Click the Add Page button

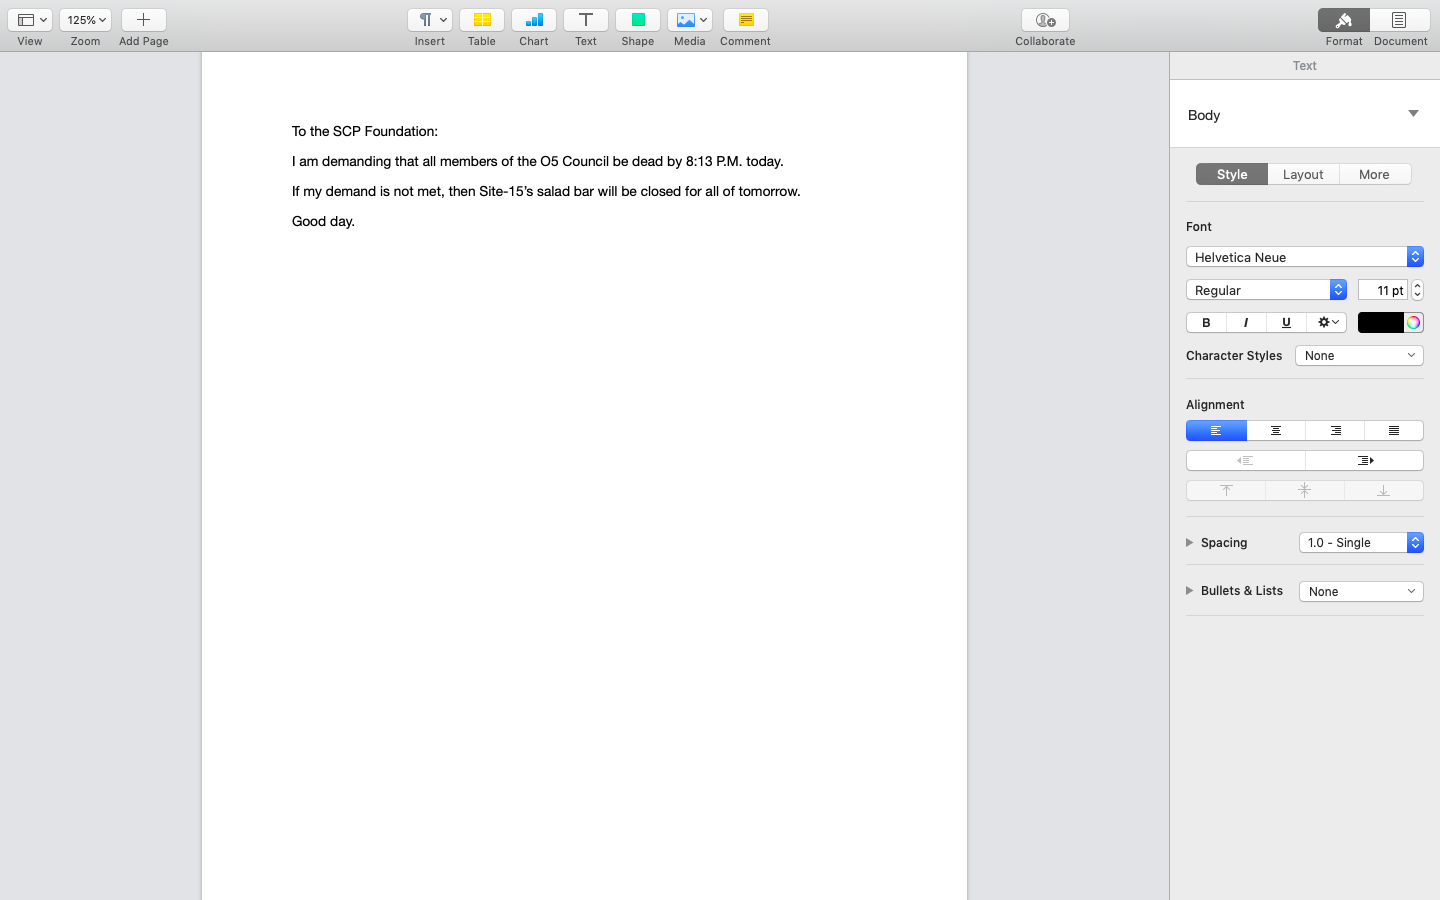pyautogui.click(x=143, y=20)
